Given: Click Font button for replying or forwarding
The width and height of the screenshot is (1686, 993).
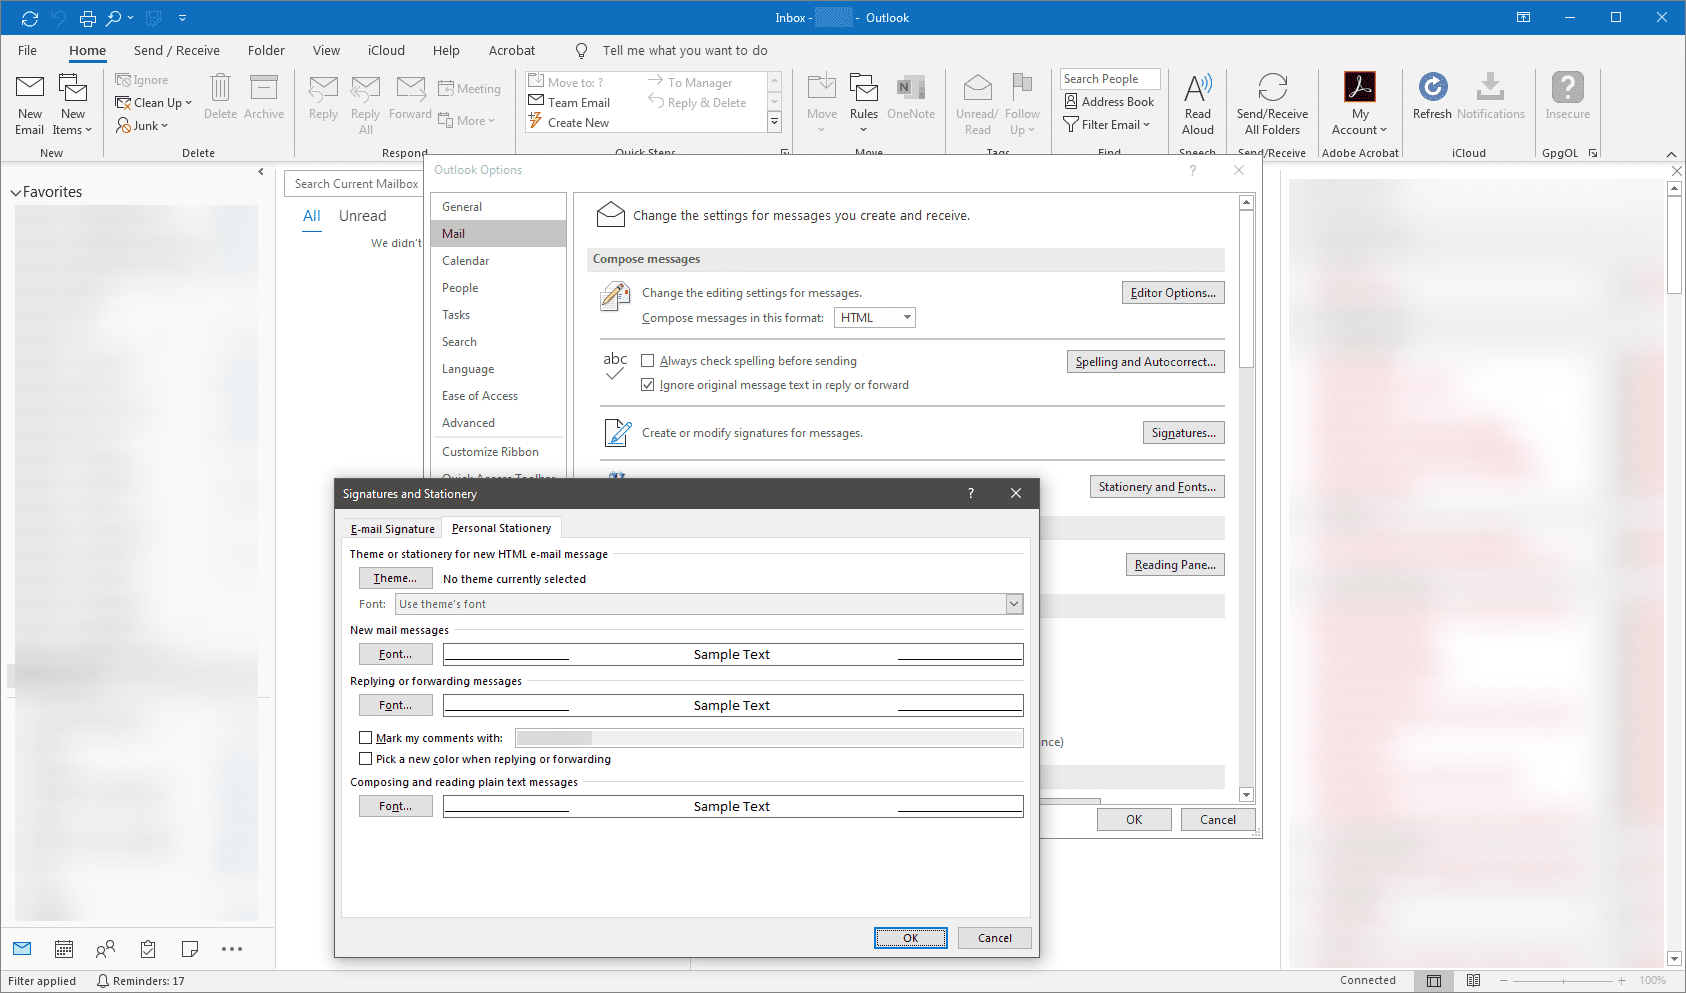Looking at the screenshot, I should [x=395, y=705].
